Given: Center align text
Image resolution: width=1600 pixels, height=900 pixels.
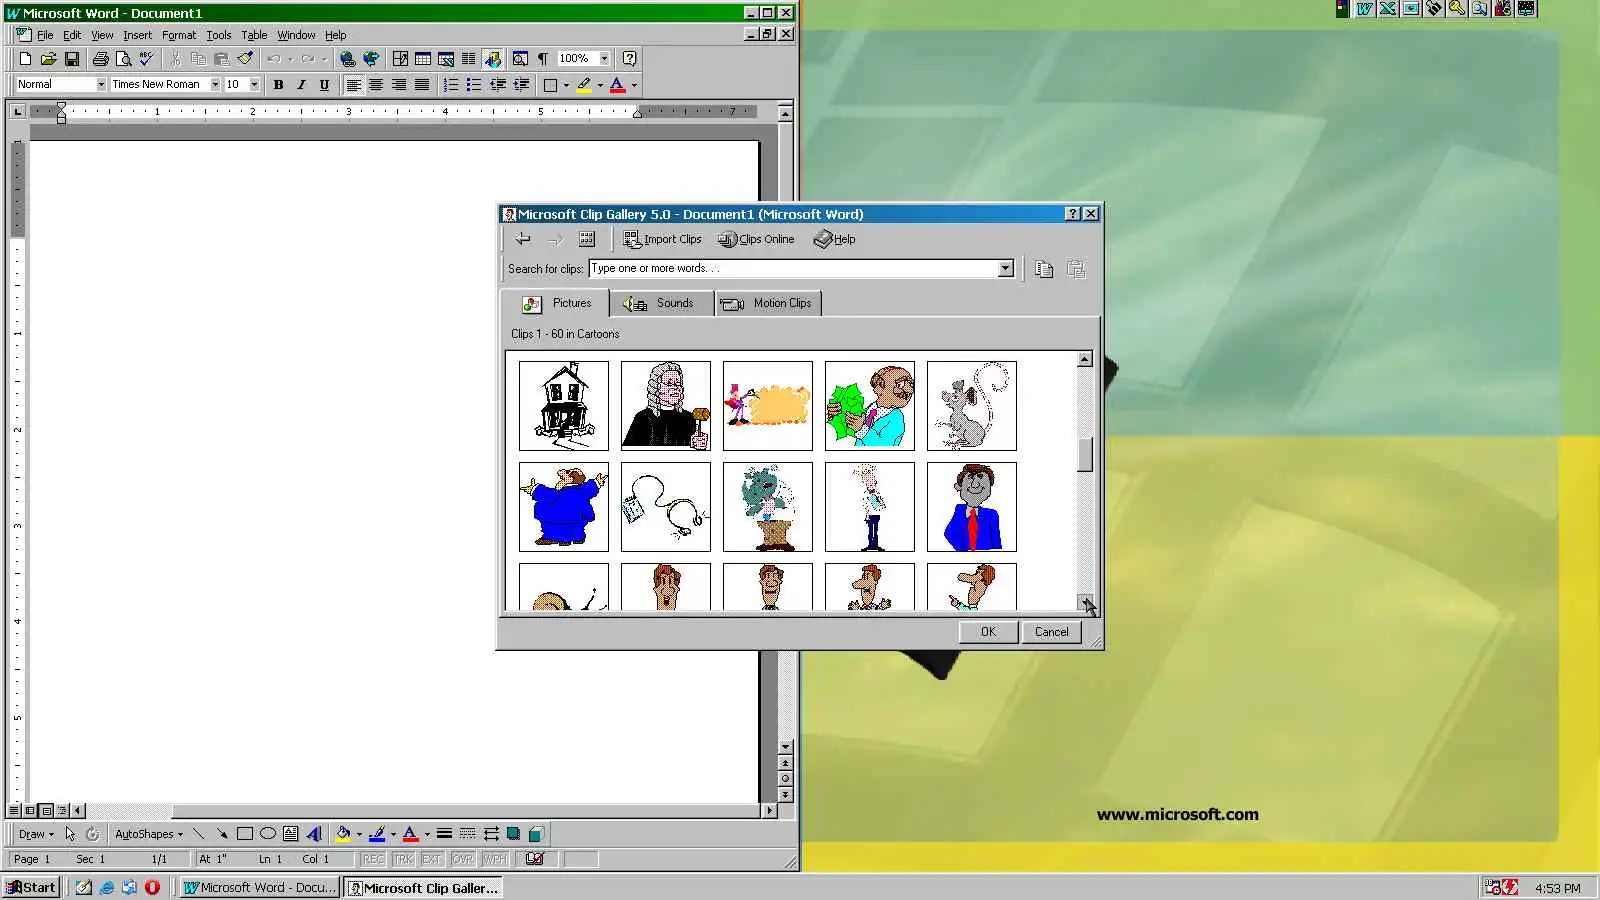Looking at the screenshot, I should pos(376,85).
